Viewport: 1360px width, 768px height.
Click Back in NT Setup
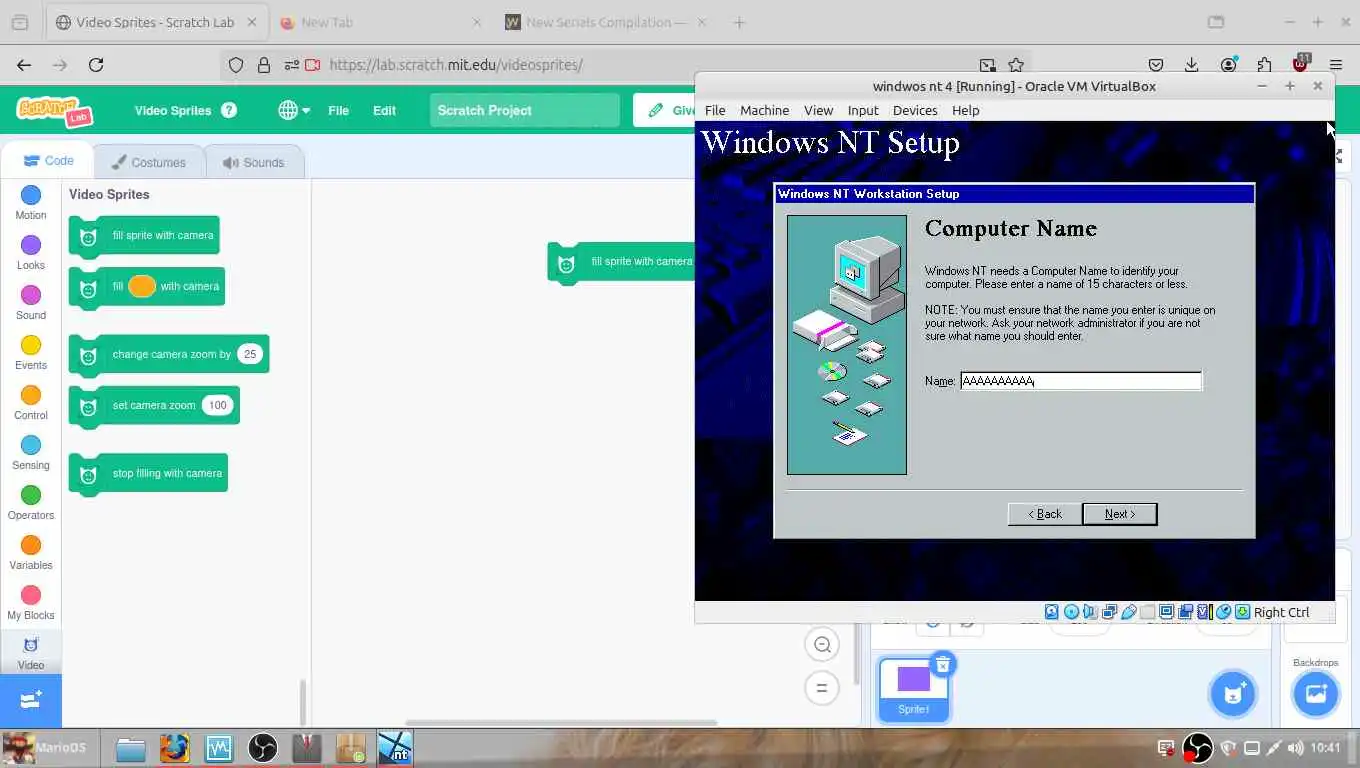tap(1044, 514)
